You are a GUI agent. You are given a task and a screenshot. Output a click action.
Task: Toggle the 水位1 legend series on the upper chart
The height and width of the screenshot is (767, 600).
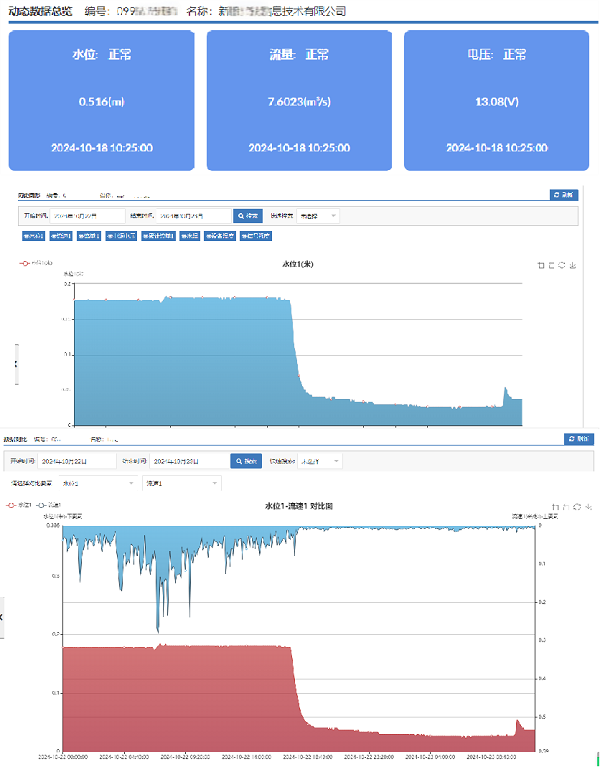(x=35, y=264)
